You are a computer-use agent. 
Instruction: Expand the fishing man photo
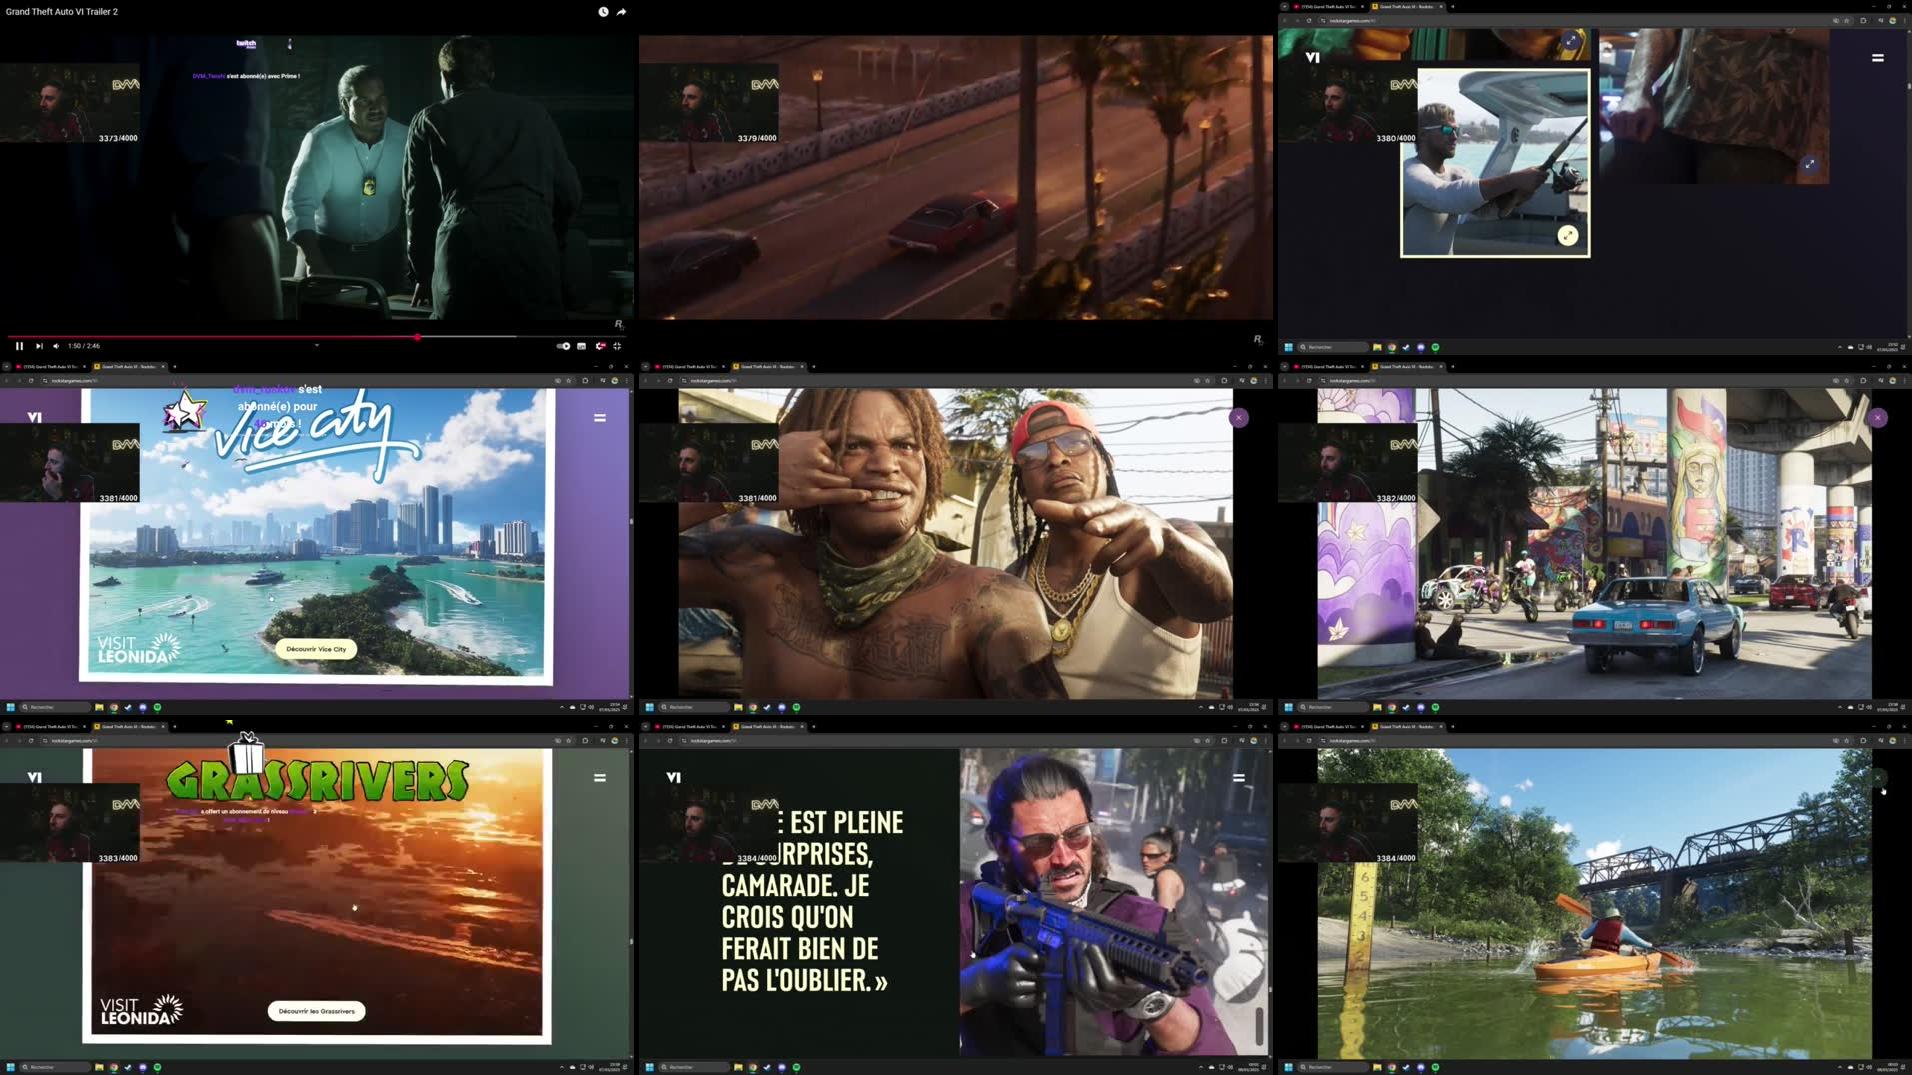coord(1567,235)
